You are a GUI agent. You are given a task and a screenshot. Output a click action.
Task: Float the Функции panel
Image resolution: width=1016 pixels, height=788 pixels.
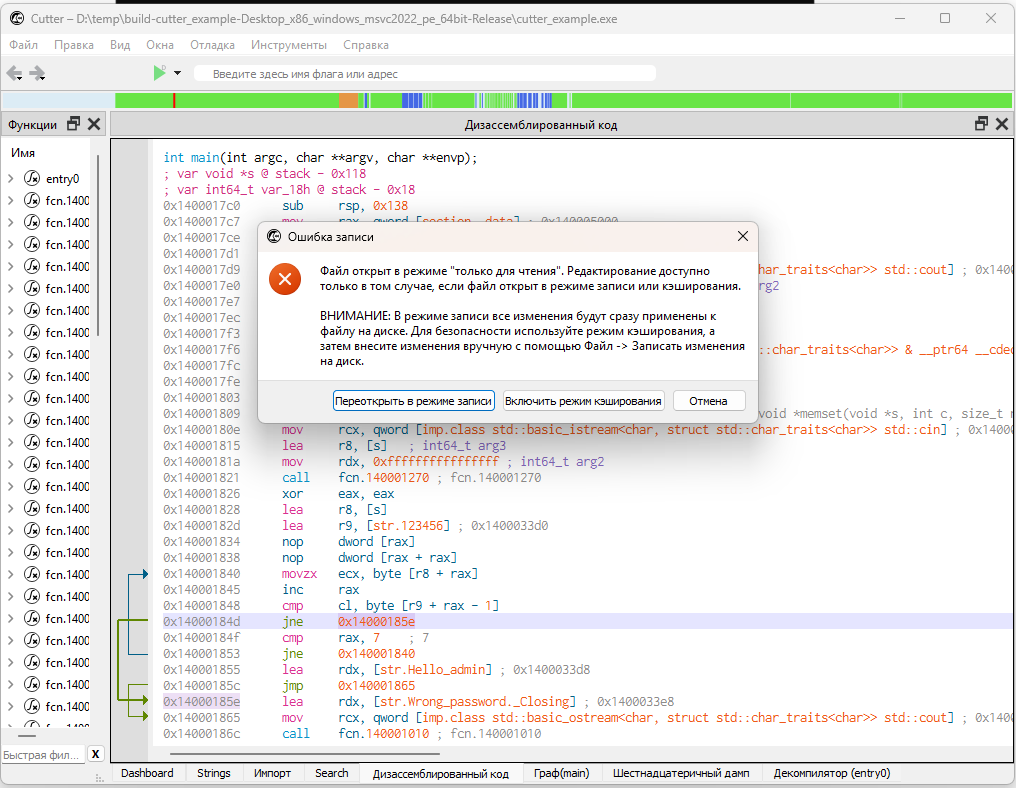tap(74, 124)
